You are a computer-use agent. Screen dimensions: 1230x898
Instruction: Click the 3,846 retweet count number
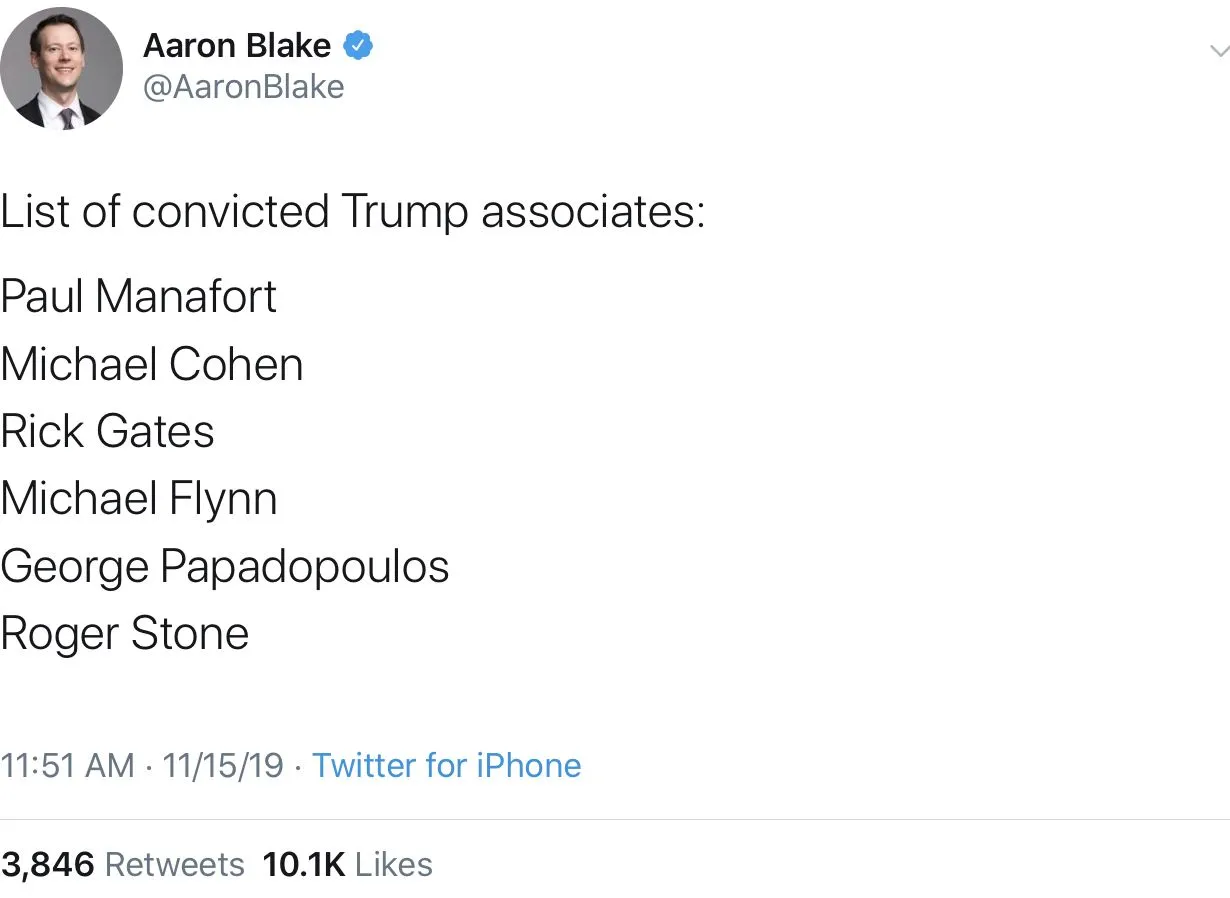pyautogui.click(x=48, y=864)
